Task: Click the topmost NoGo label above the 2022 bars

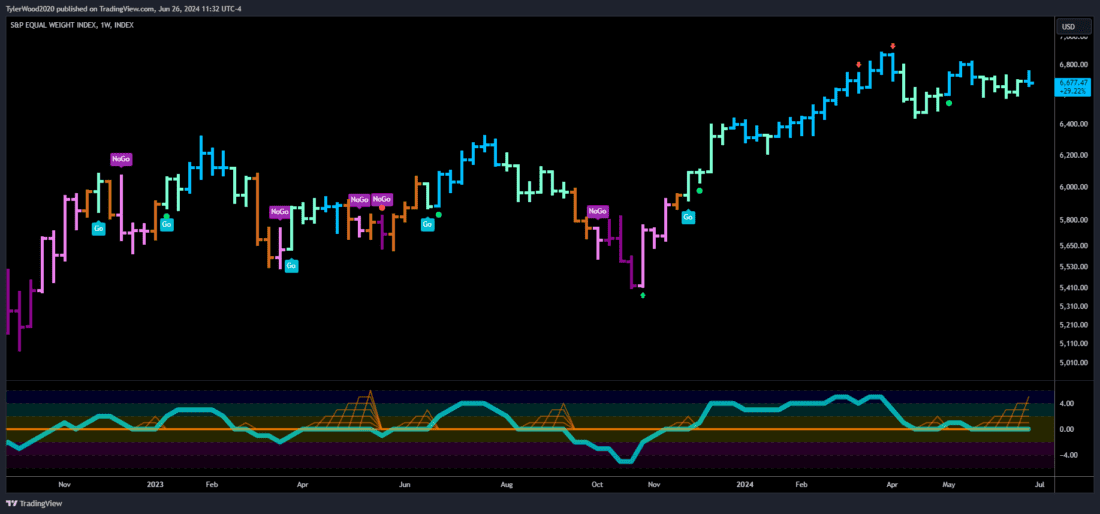Action: click(x=121, y=159)
